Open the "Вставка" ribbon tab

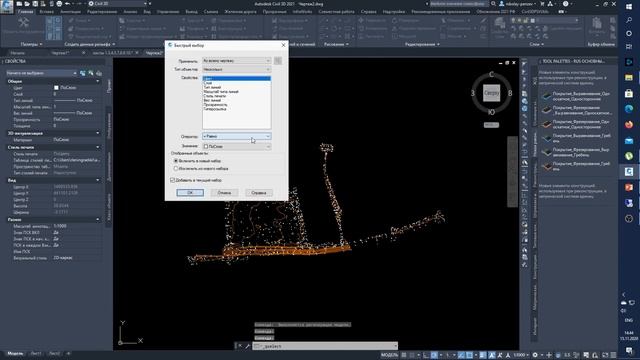coord(47,12)
